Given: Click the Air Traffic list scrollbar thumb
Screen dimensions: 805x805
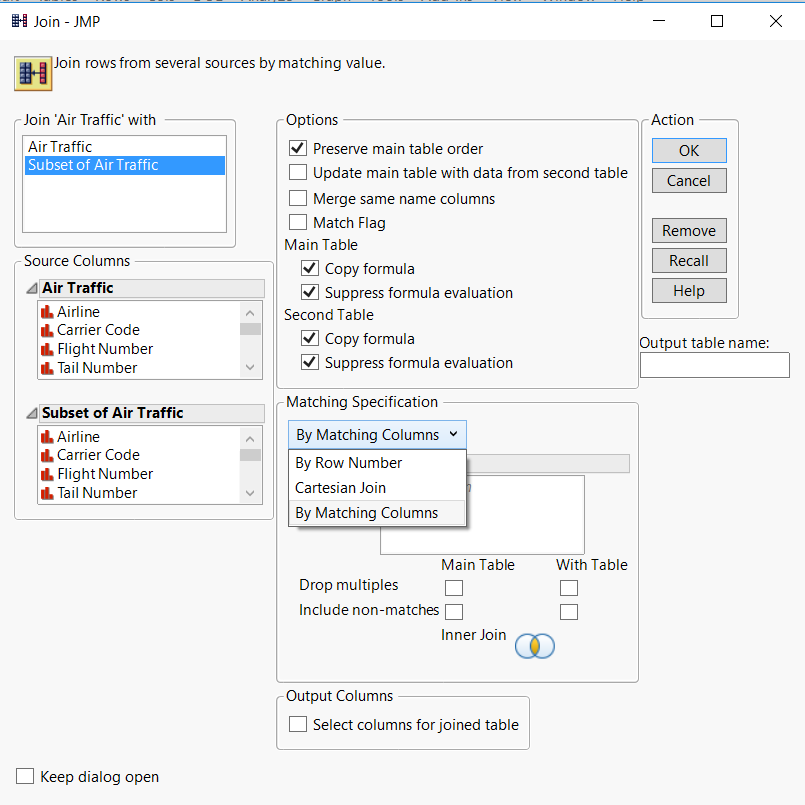Looking at the screenshot, I should click(250, 329).
